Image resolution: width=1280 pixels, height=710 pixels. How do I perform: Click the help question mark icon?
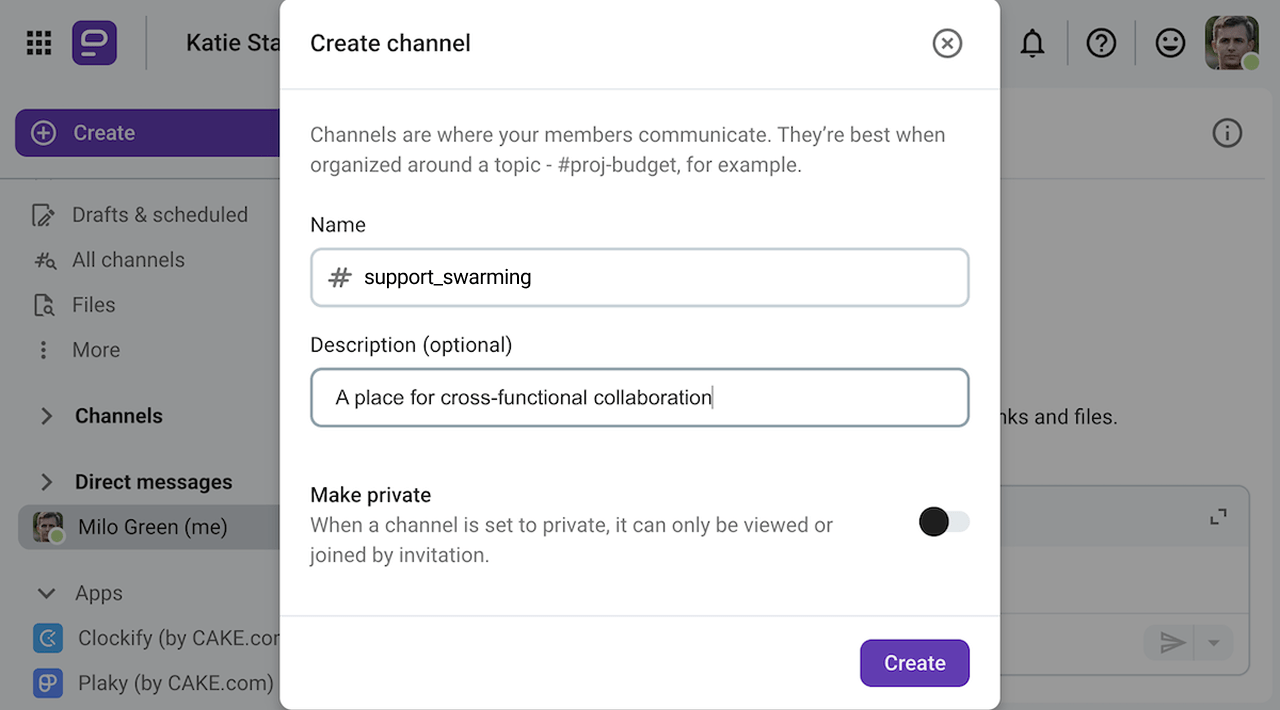click(x=1101, y=43)
